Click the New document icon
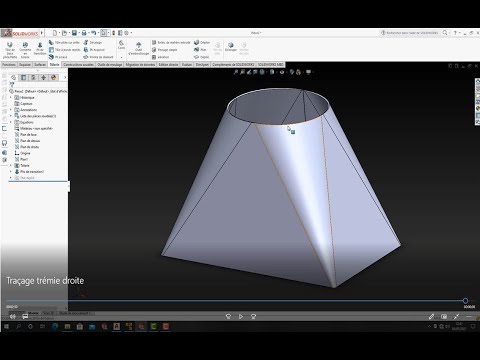Viewport: 480px width, 360px height. click(x=55, y=33)
